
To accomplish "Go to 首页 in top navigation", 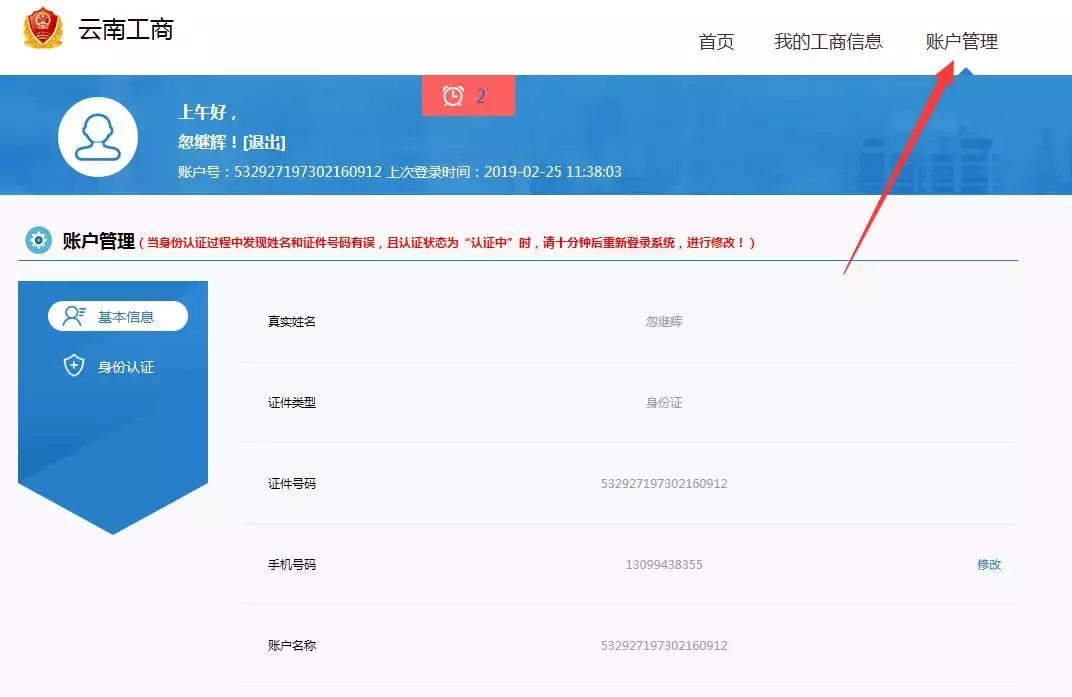I will (x=716, y=42).
